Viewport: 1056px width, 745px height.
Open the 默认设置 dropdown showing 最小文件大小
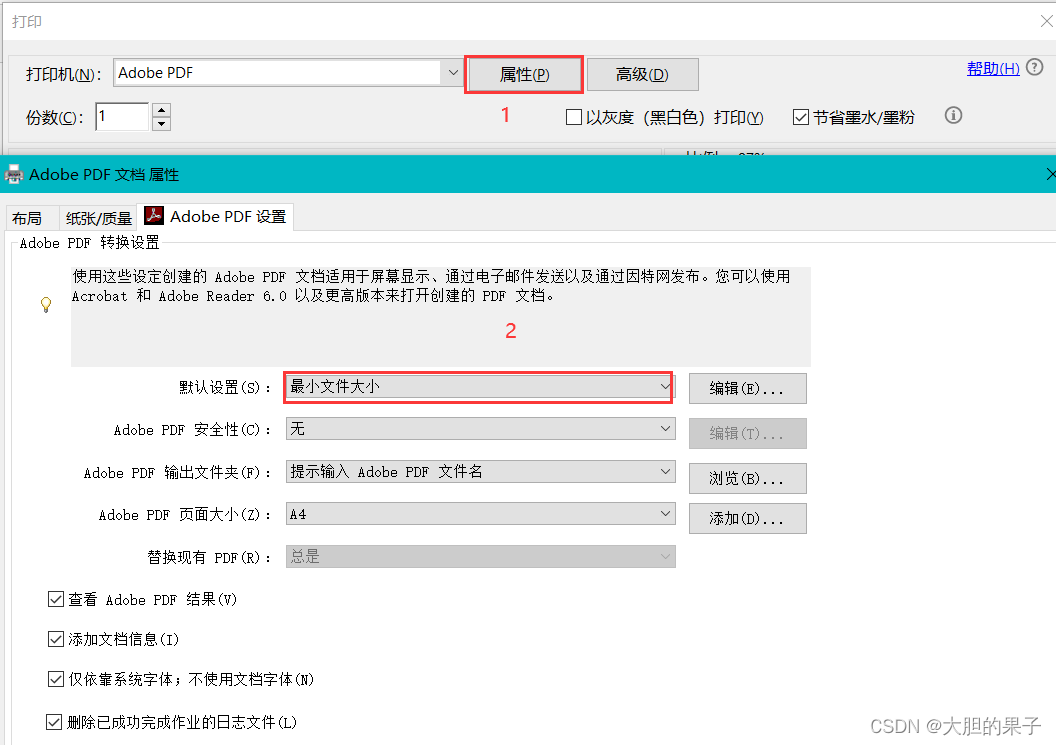(x=479, y=387)
